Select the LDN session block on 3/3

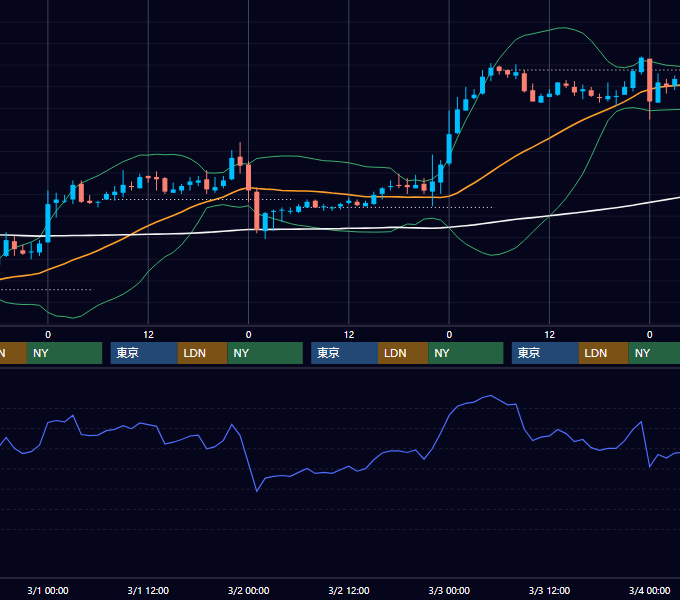coord(604,353)
